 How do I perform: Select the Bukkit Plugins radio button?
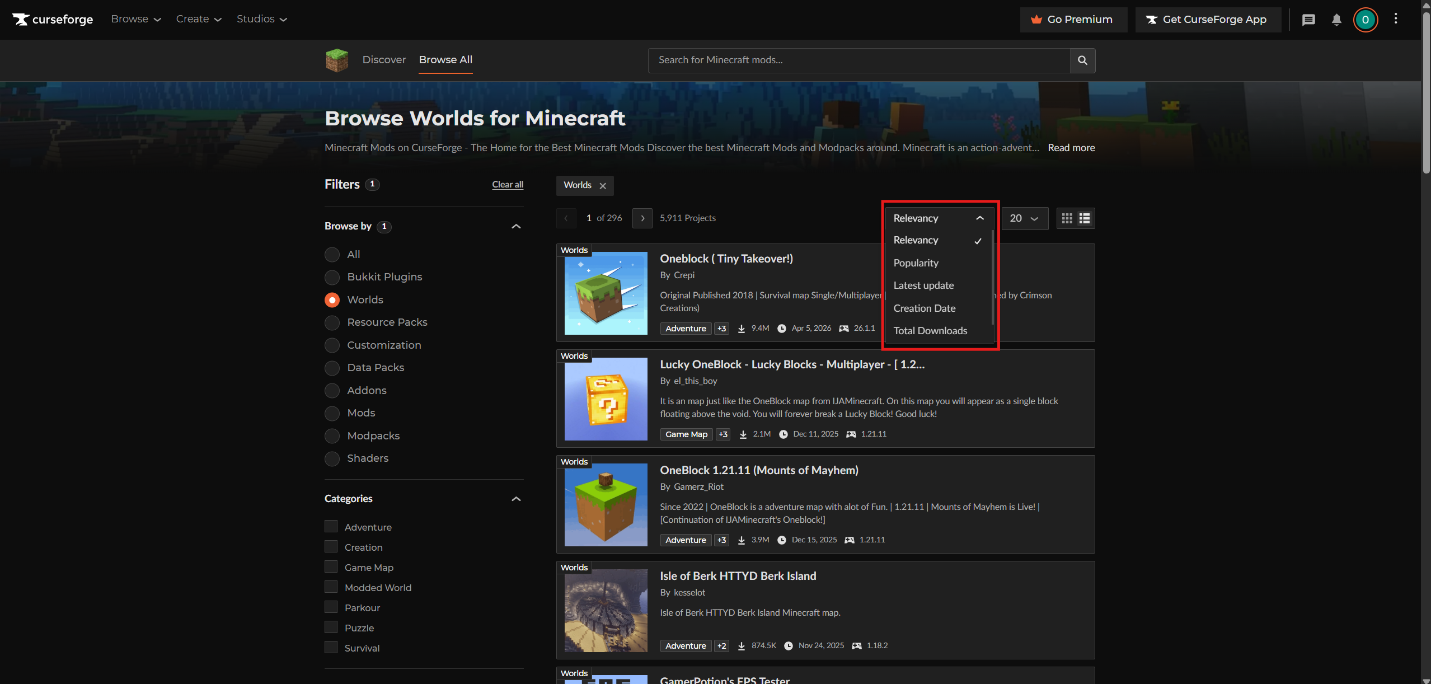click(332, 277)
